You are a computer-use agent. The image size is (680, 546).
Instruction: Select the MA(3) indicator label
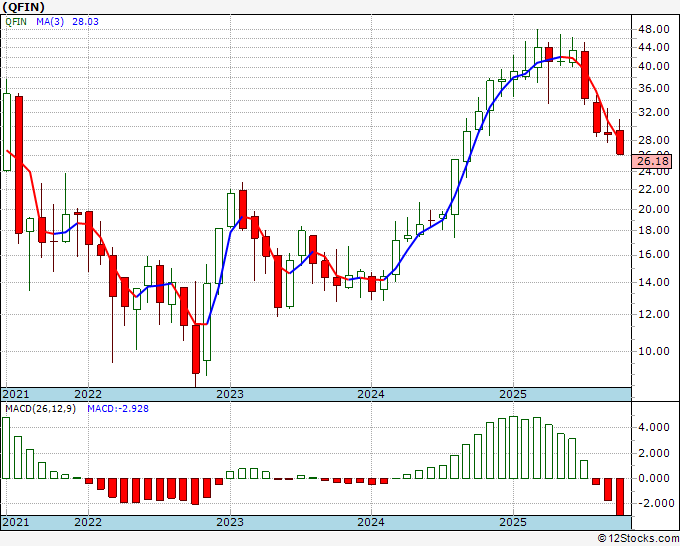(50, 22)
